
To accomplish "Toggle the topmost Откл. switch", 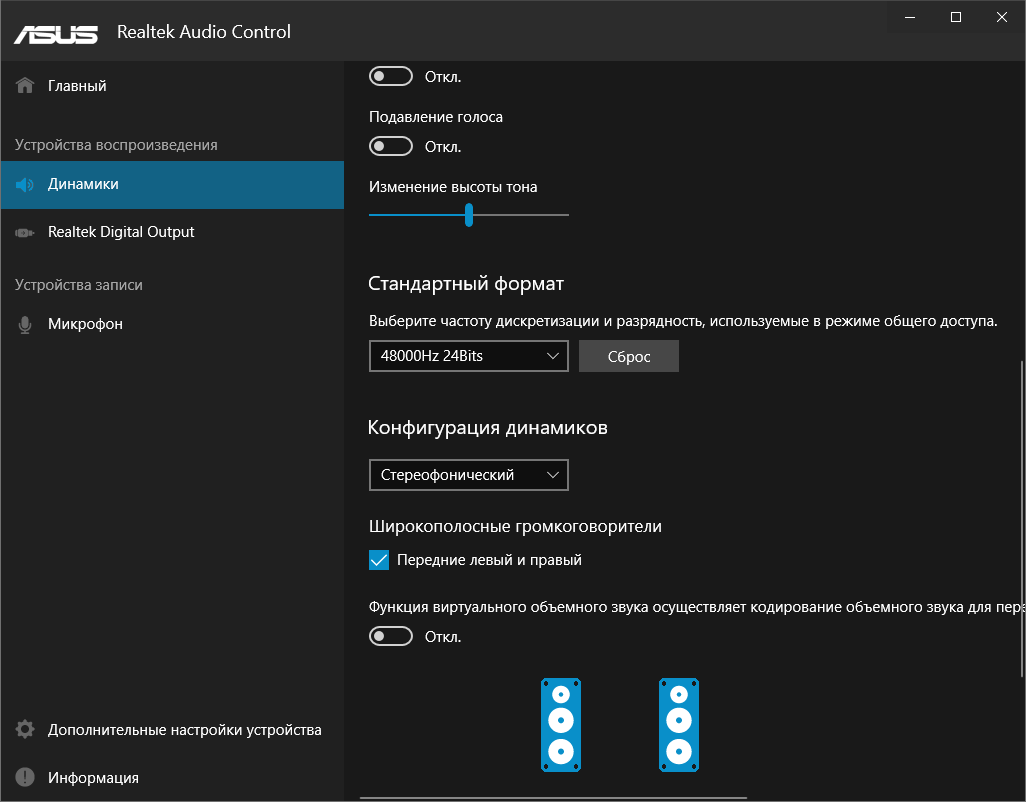I will 391,76.
